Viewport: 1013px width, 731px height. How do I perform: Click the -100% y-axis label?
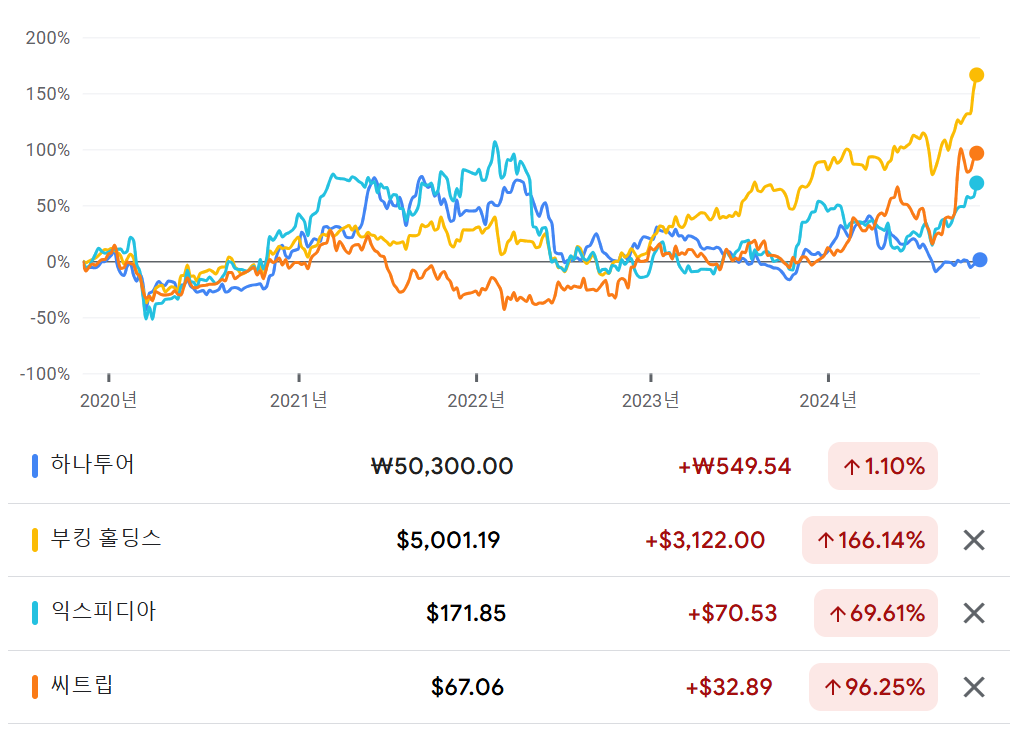[45, 374]
